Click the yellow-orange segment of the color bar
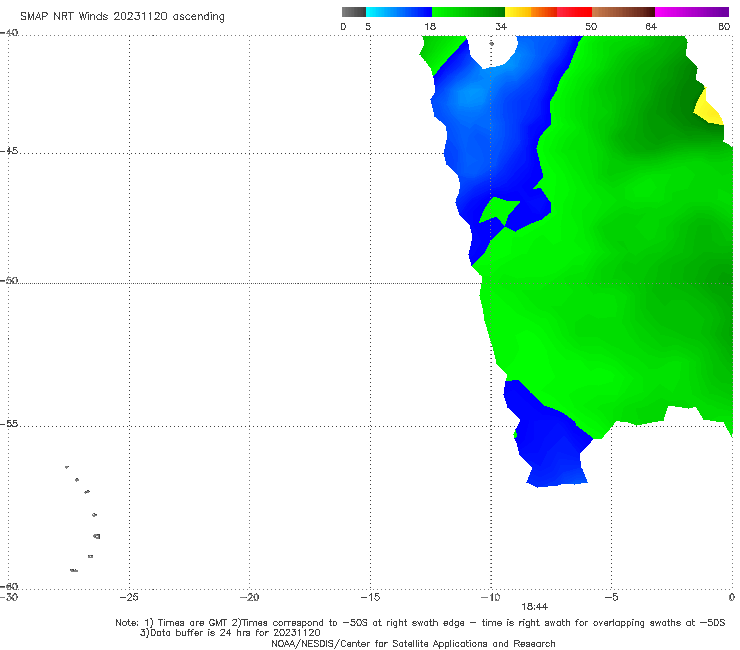The height and width of the screenshot is (650, 740). [530, 12]
